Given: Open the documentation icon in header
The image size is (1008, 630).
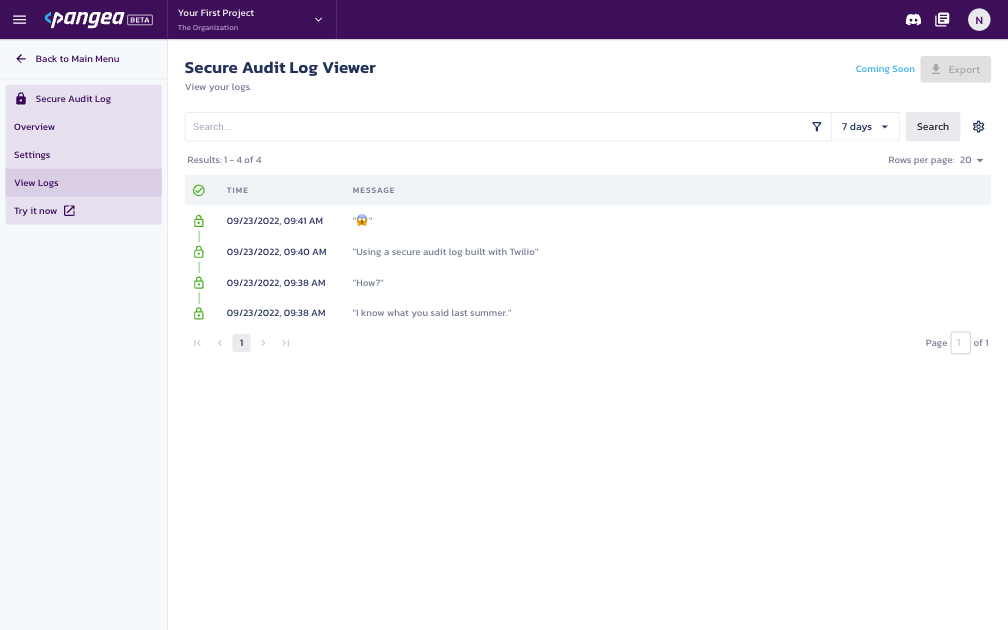Looking at the screenshot, I should tap(942, 19).
